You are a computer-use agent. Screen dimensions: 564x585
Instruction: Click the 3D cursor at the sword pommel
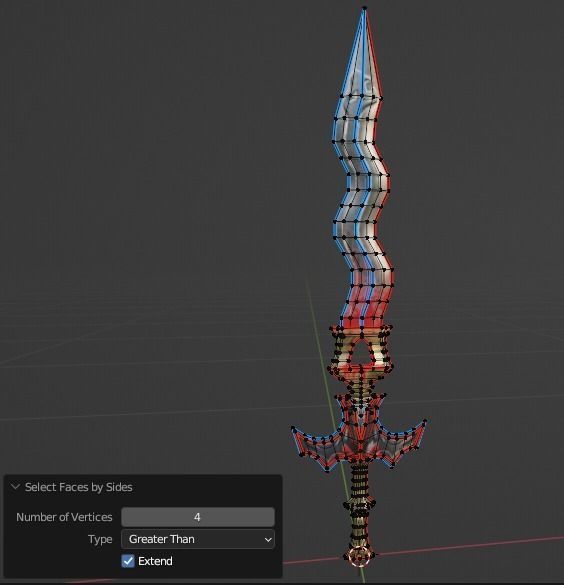360,556
